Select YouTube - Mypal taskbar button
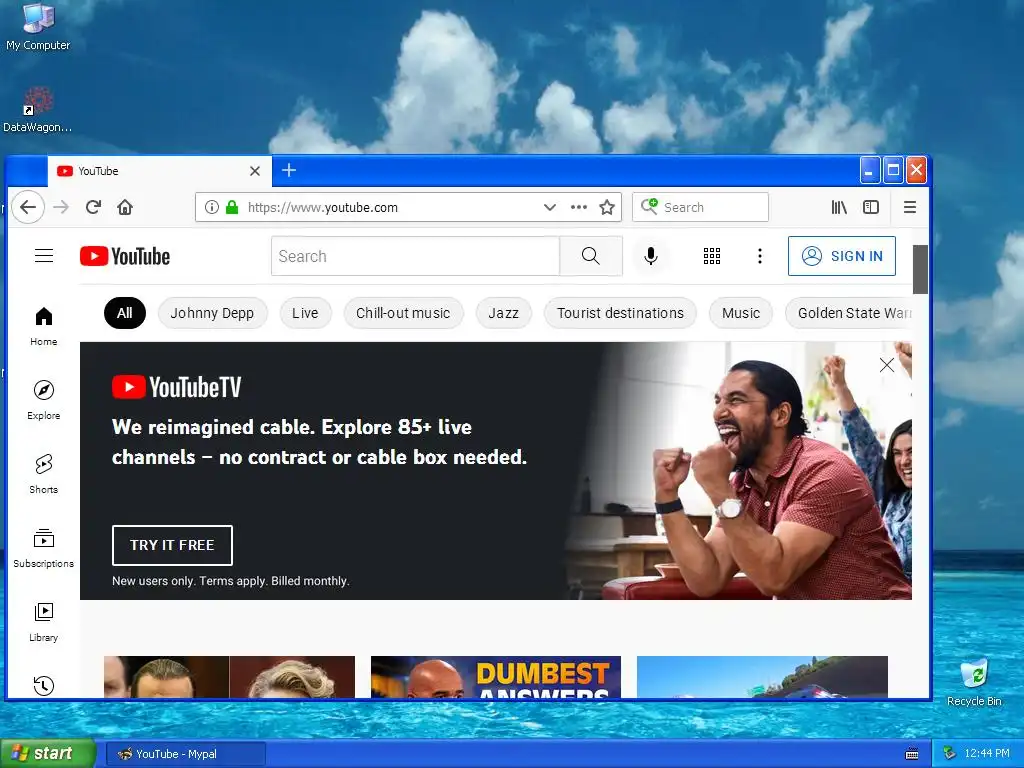1024x768 pixels. coord(185,754)
